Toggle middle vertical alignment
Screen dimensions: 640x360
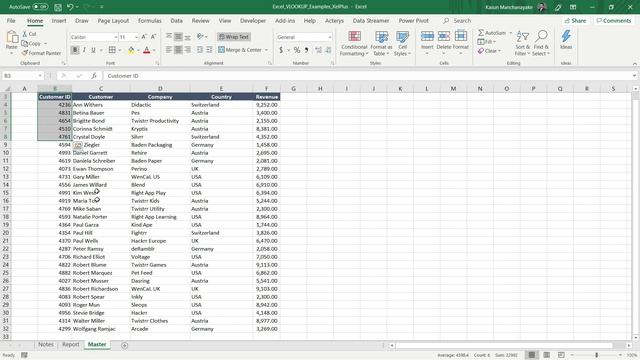click(178, 37)
